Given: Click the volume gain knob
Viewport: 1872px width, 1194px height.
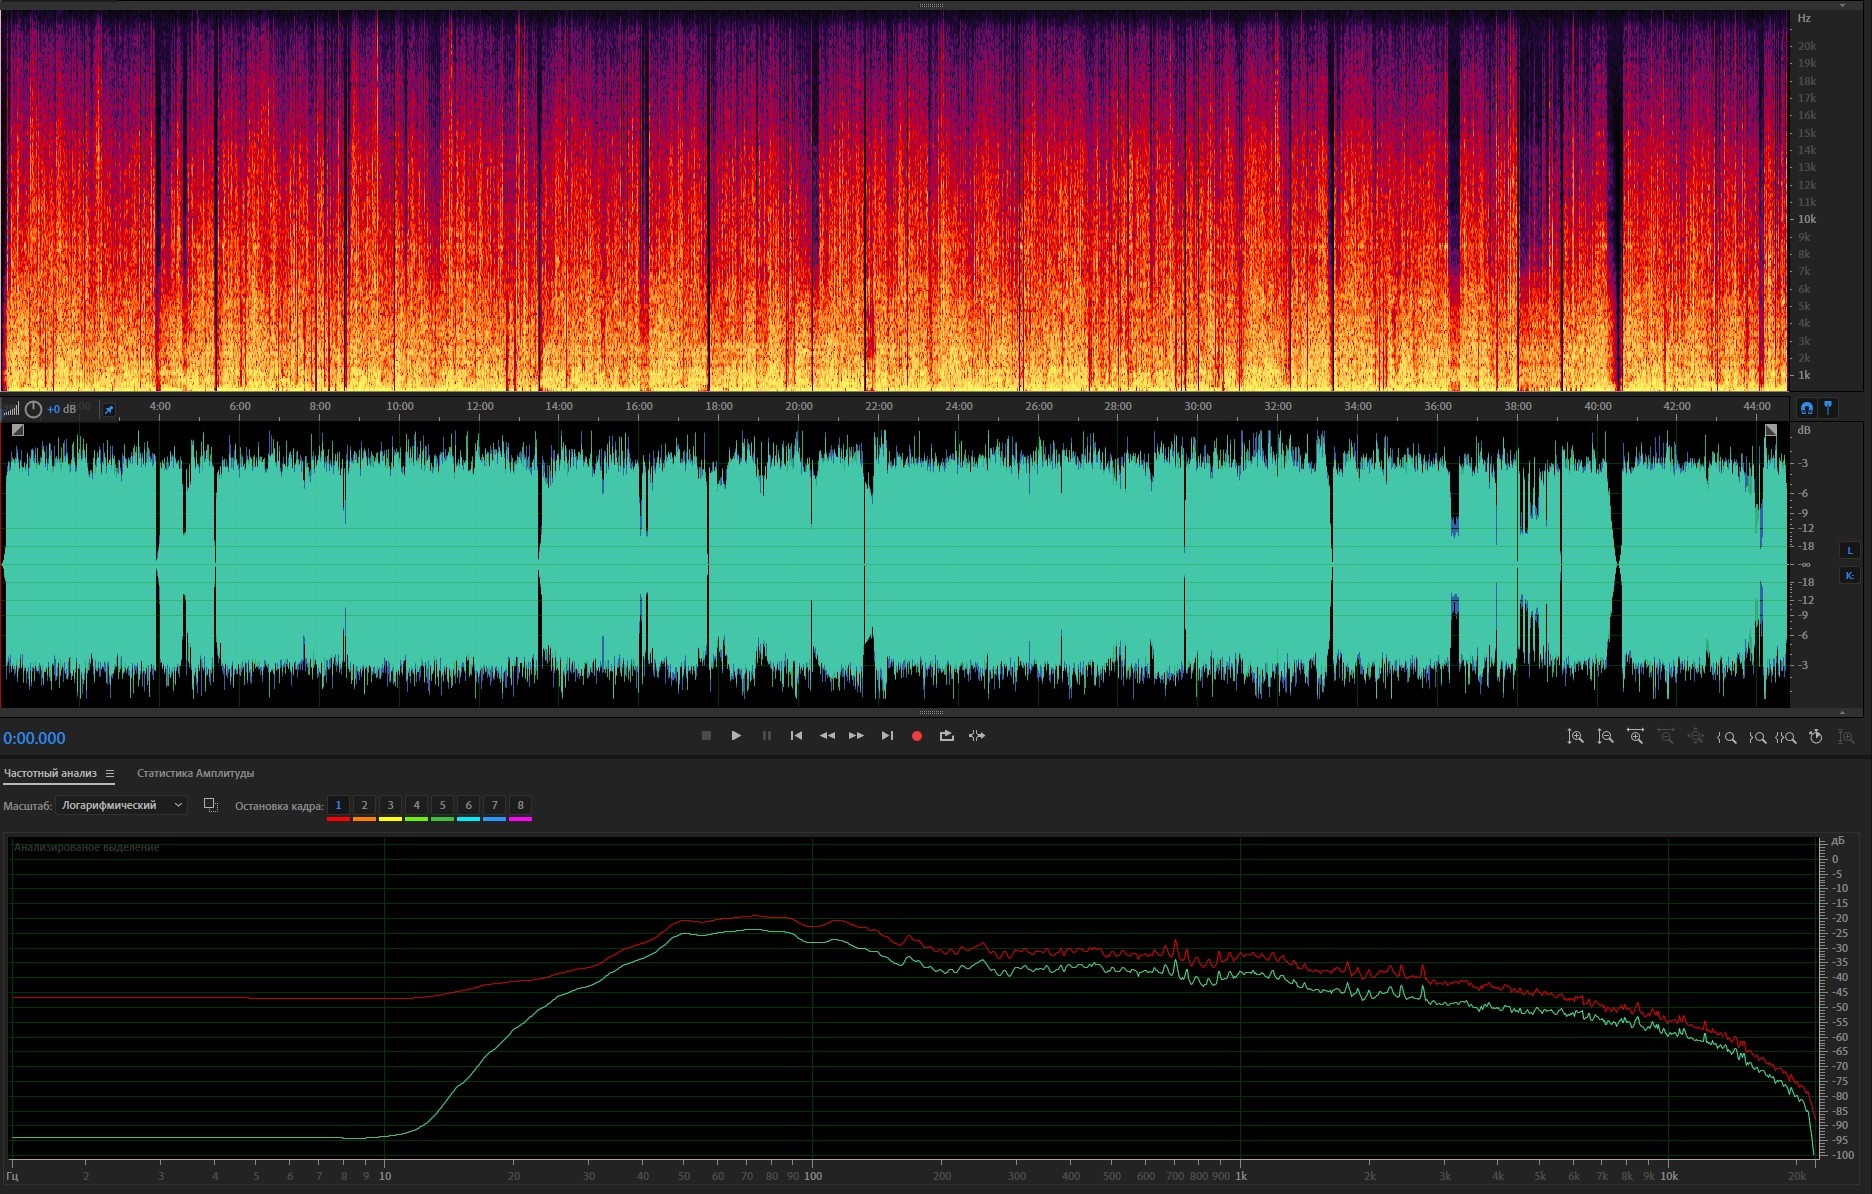Looking at the screenshot, I should (x=33, y=409).
